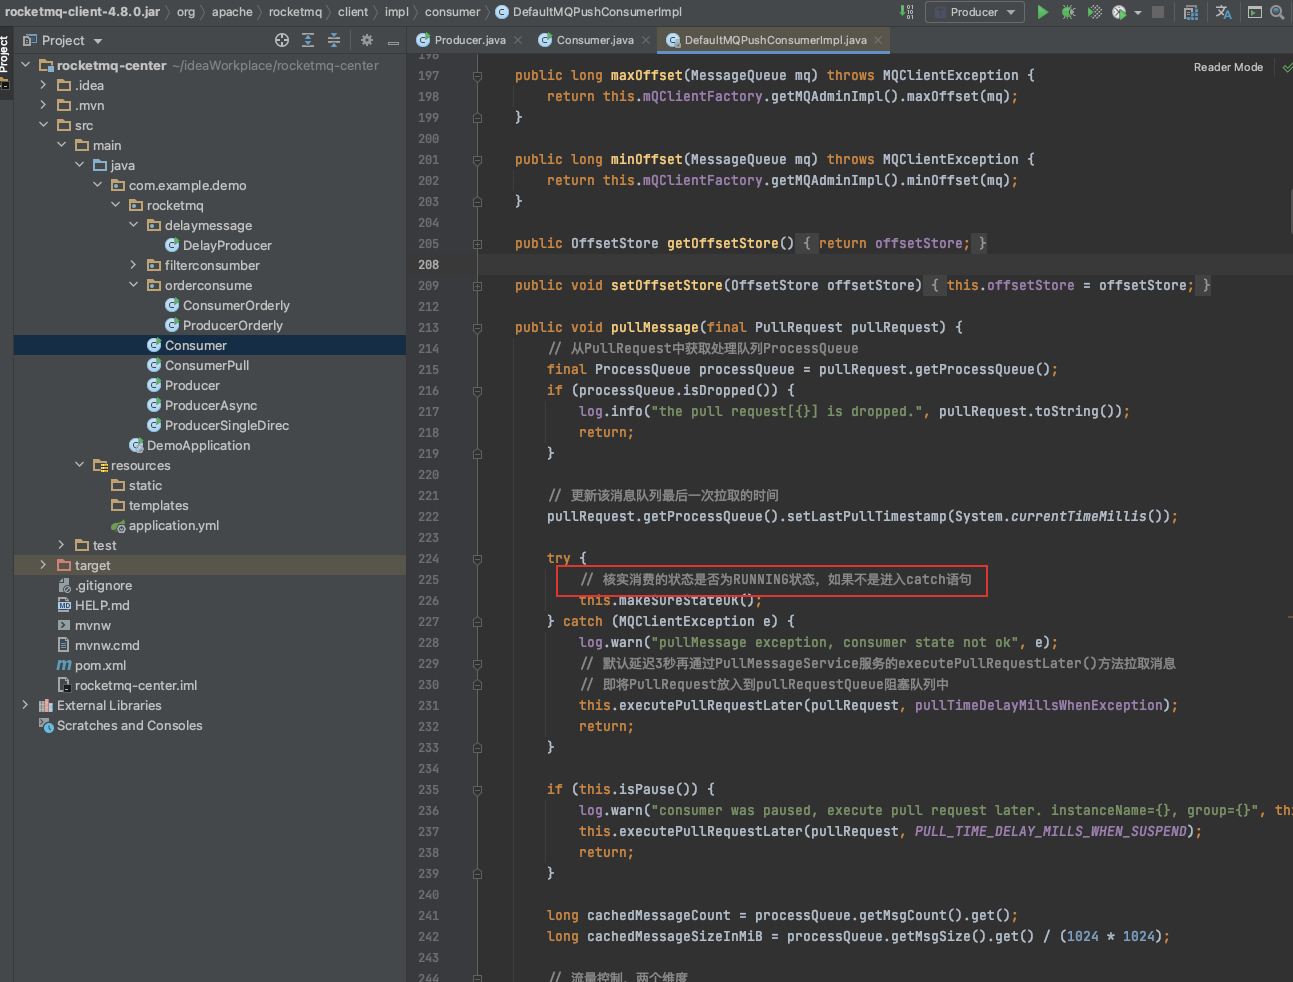Image resolution: width=1293 pixels, height=982 pixels.
Task: Click DefaultMQPushConsumerImpl breadcrumb
Action: click(589, 12)
